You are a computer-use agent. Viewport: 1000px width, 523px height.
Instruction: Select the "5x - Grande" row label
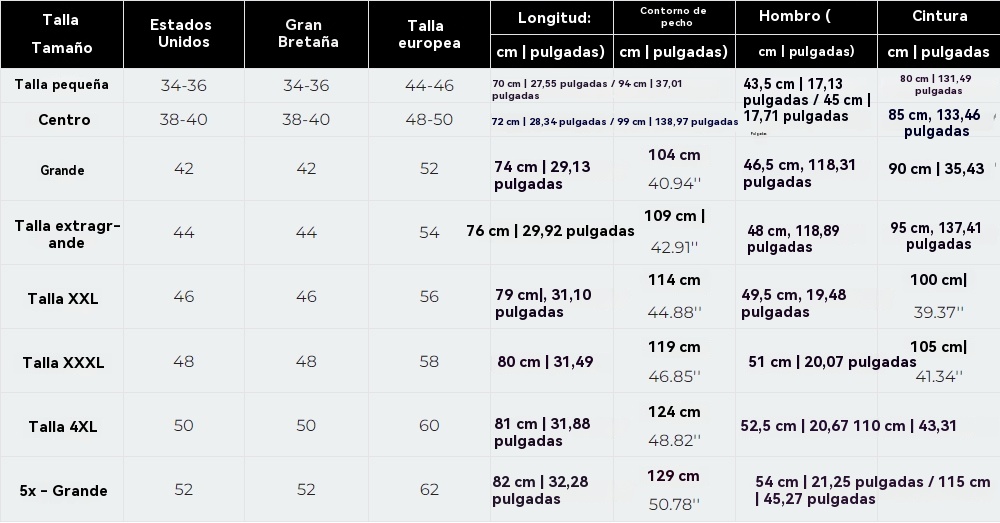click(63, 491)
